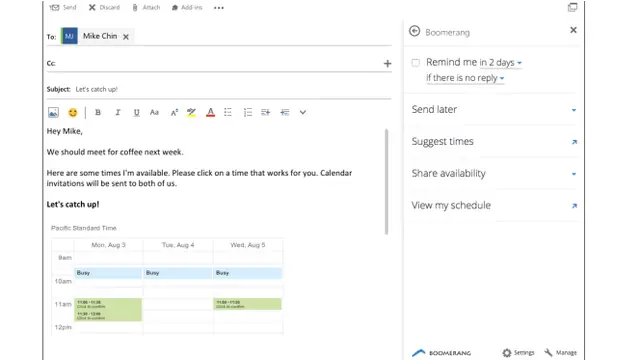Close the Boomerang panel

(573, 30)
